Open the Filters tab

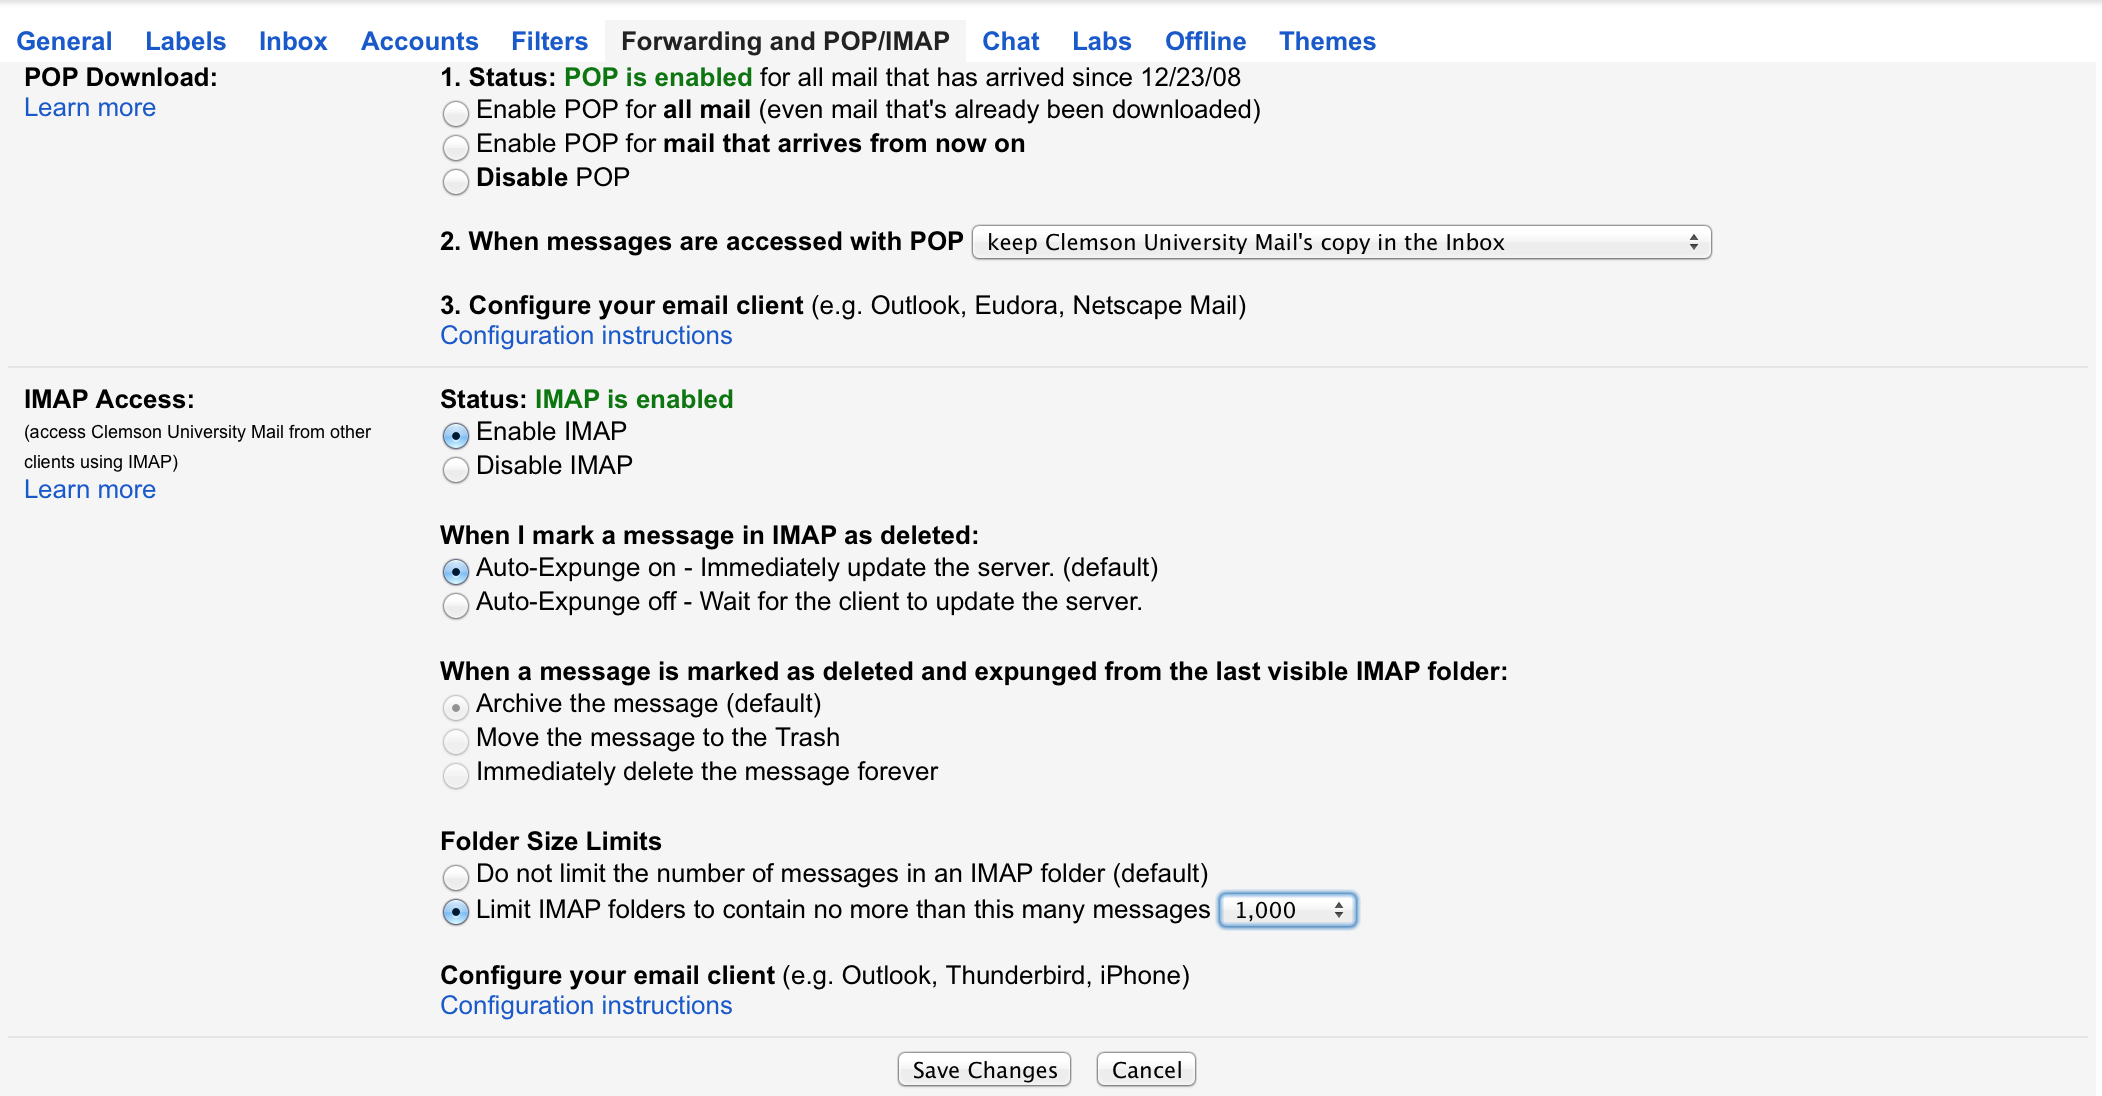pyautogui.click(x=549, y=41)
